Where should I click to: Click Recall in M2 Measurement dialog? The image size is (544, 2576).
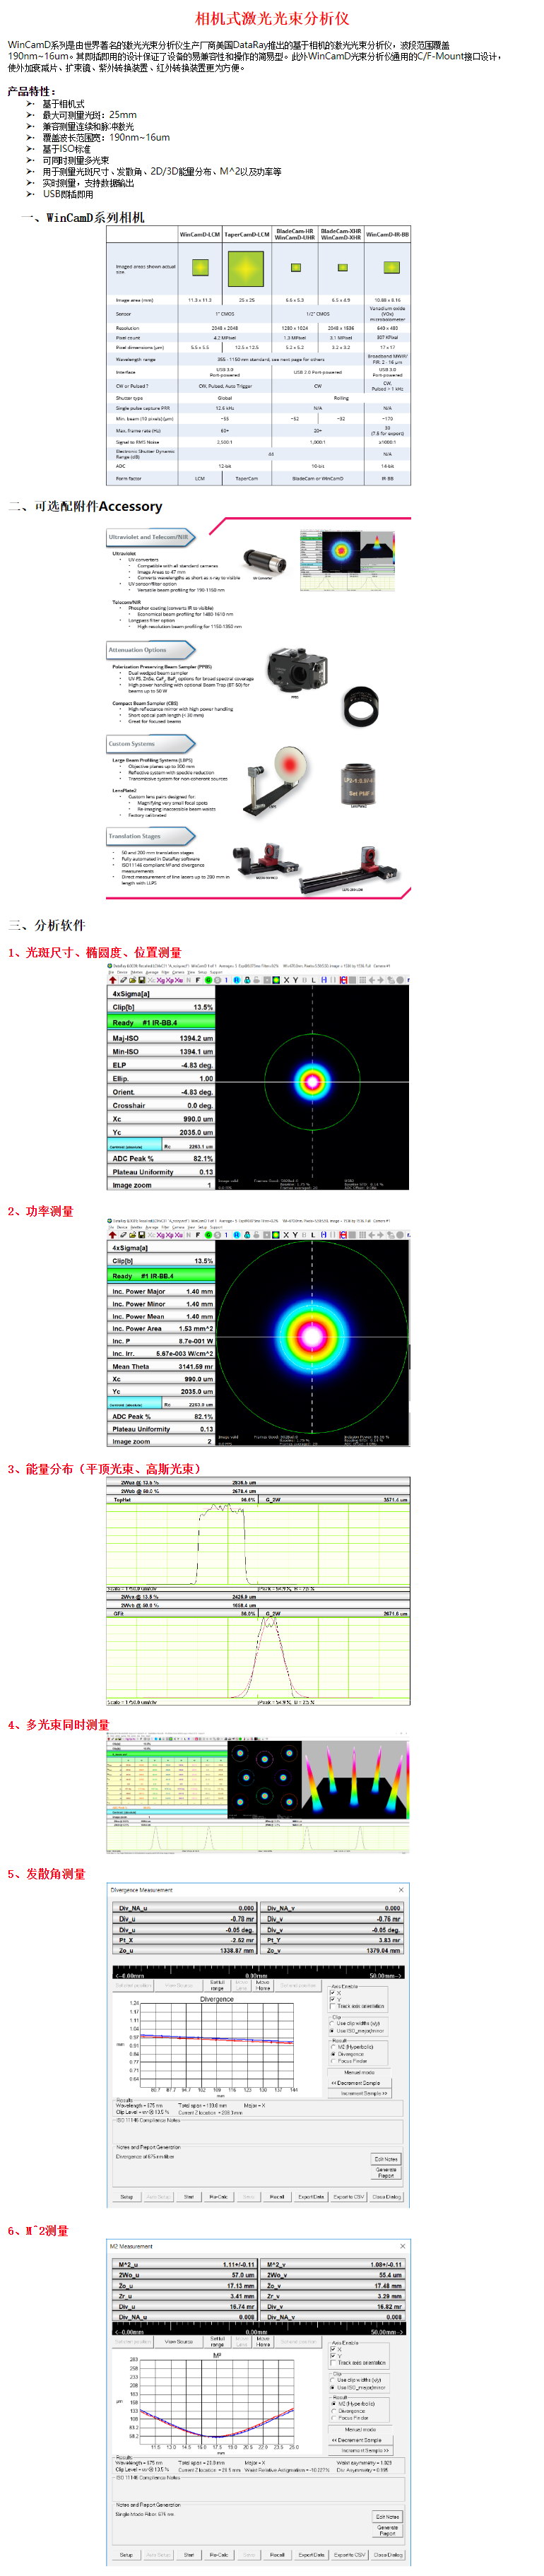(x=277, y=2554)
